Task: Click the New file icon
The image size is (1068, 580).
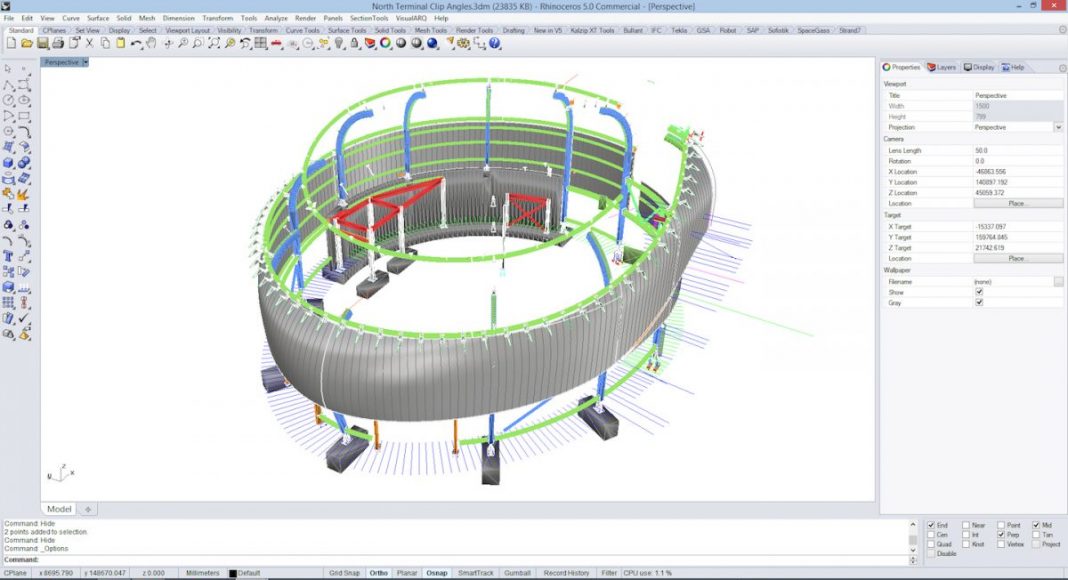Action: pos(9,43)
